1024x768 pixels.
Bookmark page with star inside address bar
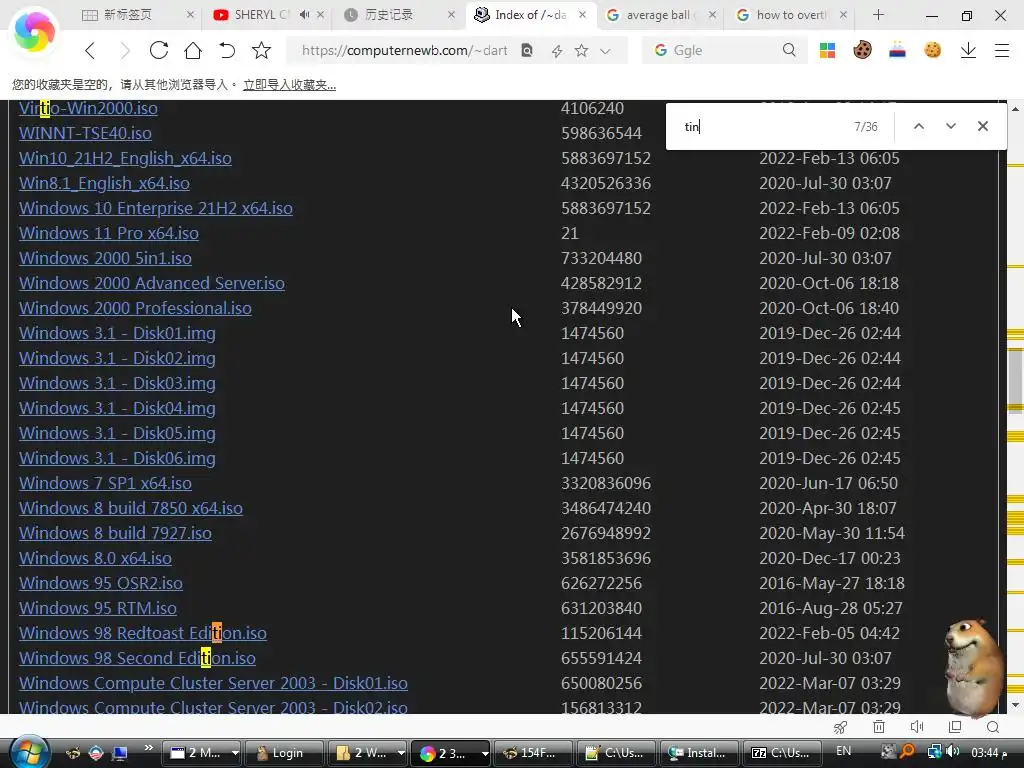click(x=581, y=50)
